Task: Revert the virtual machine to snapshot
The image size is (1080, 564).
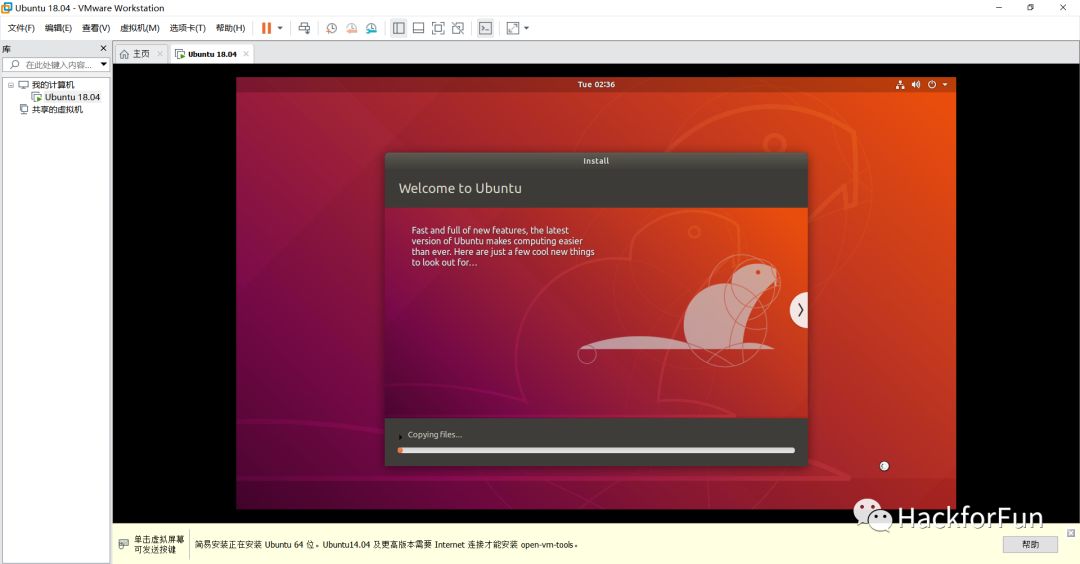Action: (x=351, y=28)
